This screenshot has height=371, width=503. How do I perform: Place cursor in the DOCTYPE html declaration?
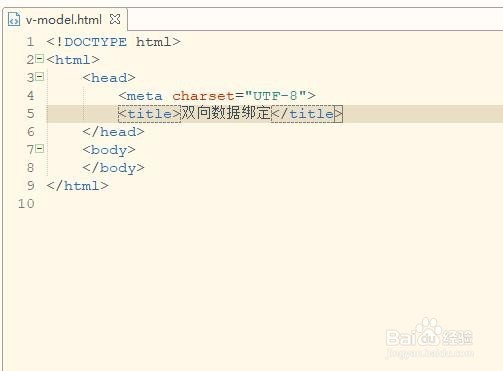click(x=113, y=42)
